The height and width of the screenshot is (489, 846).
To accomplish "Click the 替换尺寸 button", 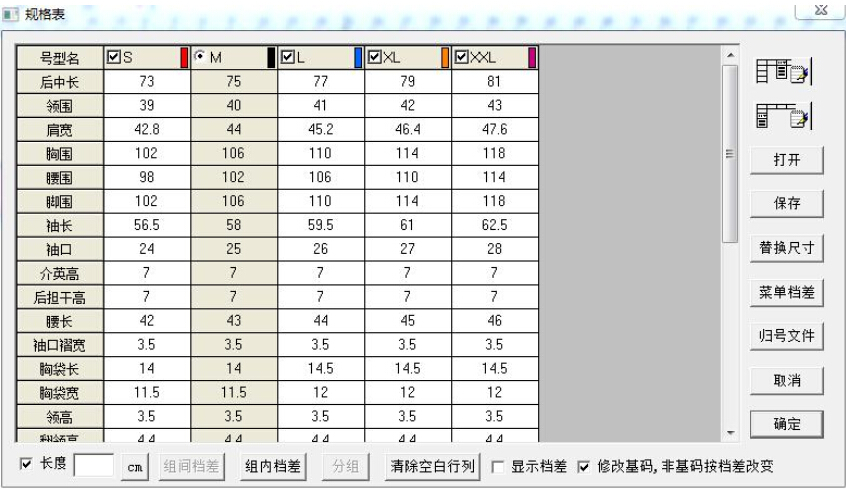I will point(786,248).
